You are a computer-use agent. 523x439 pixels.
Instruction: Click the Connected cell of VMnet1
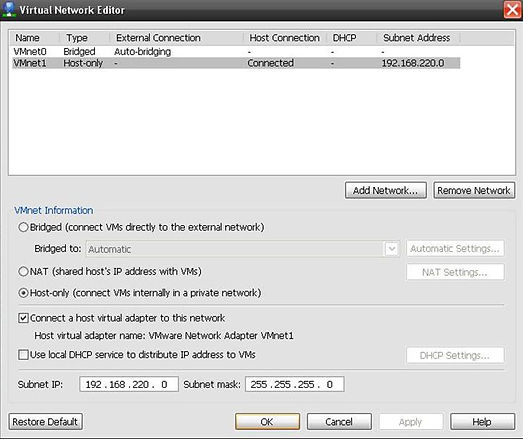pyautogui.click(x=271, y=63)
